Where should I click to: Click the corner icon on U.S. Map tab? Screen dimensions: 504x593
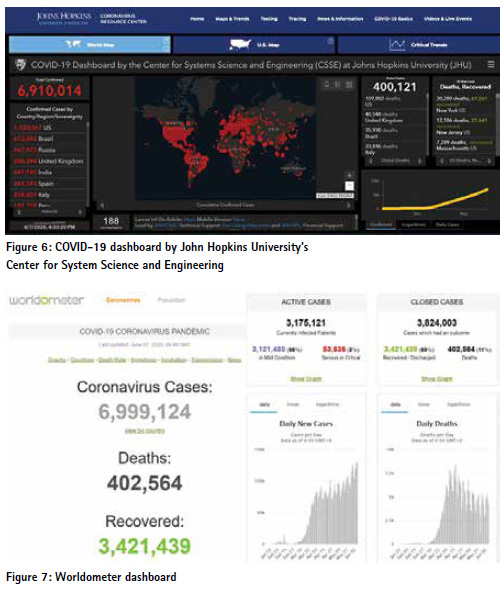coord(330,41)
